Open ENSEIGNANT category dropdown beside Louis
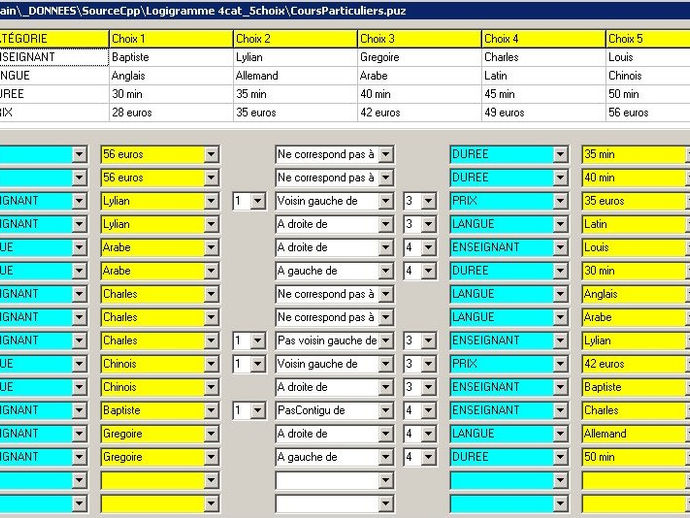 (561, 248)
